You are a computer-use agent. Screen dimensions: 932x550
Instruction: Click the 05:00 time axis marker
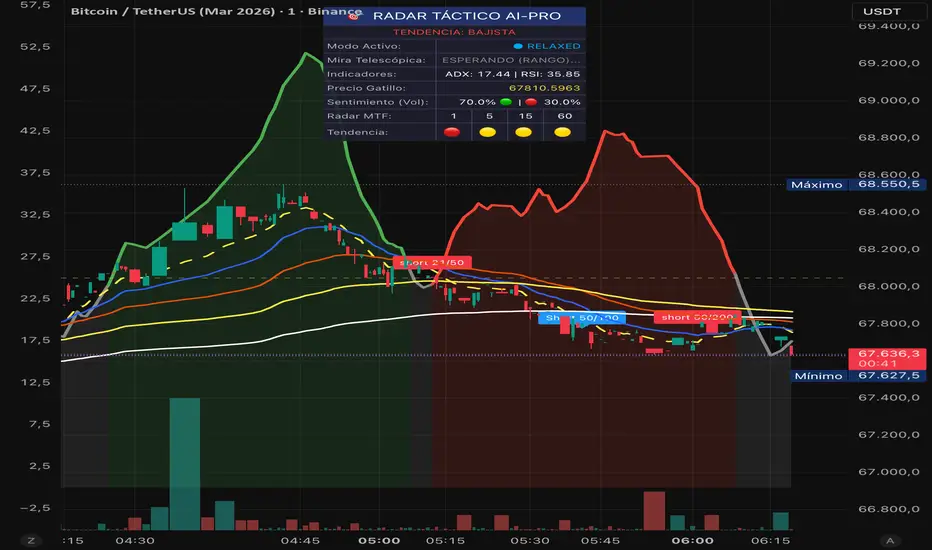pyautogui.click(x=379, y=540)
